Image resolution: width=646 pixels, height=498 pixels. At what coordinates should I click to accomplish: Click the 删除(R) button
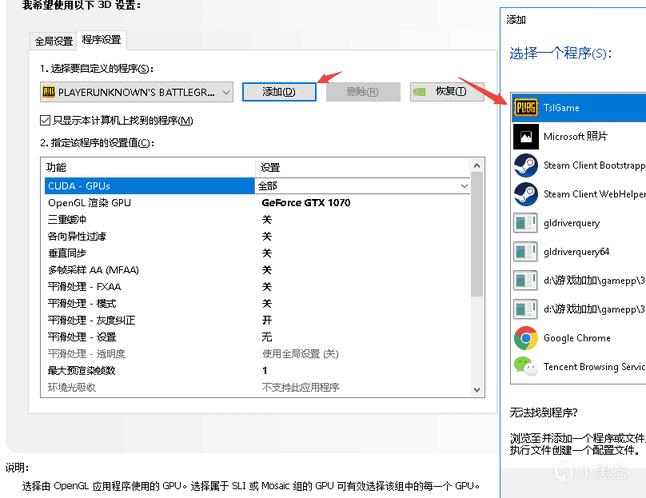(x=363, y=91)
